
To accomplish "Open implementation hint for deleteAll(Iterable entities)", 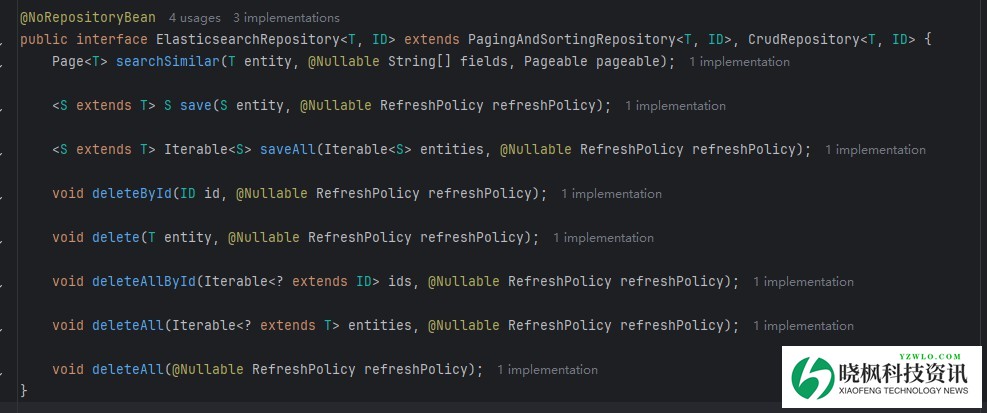I will [x=803, y=326].
